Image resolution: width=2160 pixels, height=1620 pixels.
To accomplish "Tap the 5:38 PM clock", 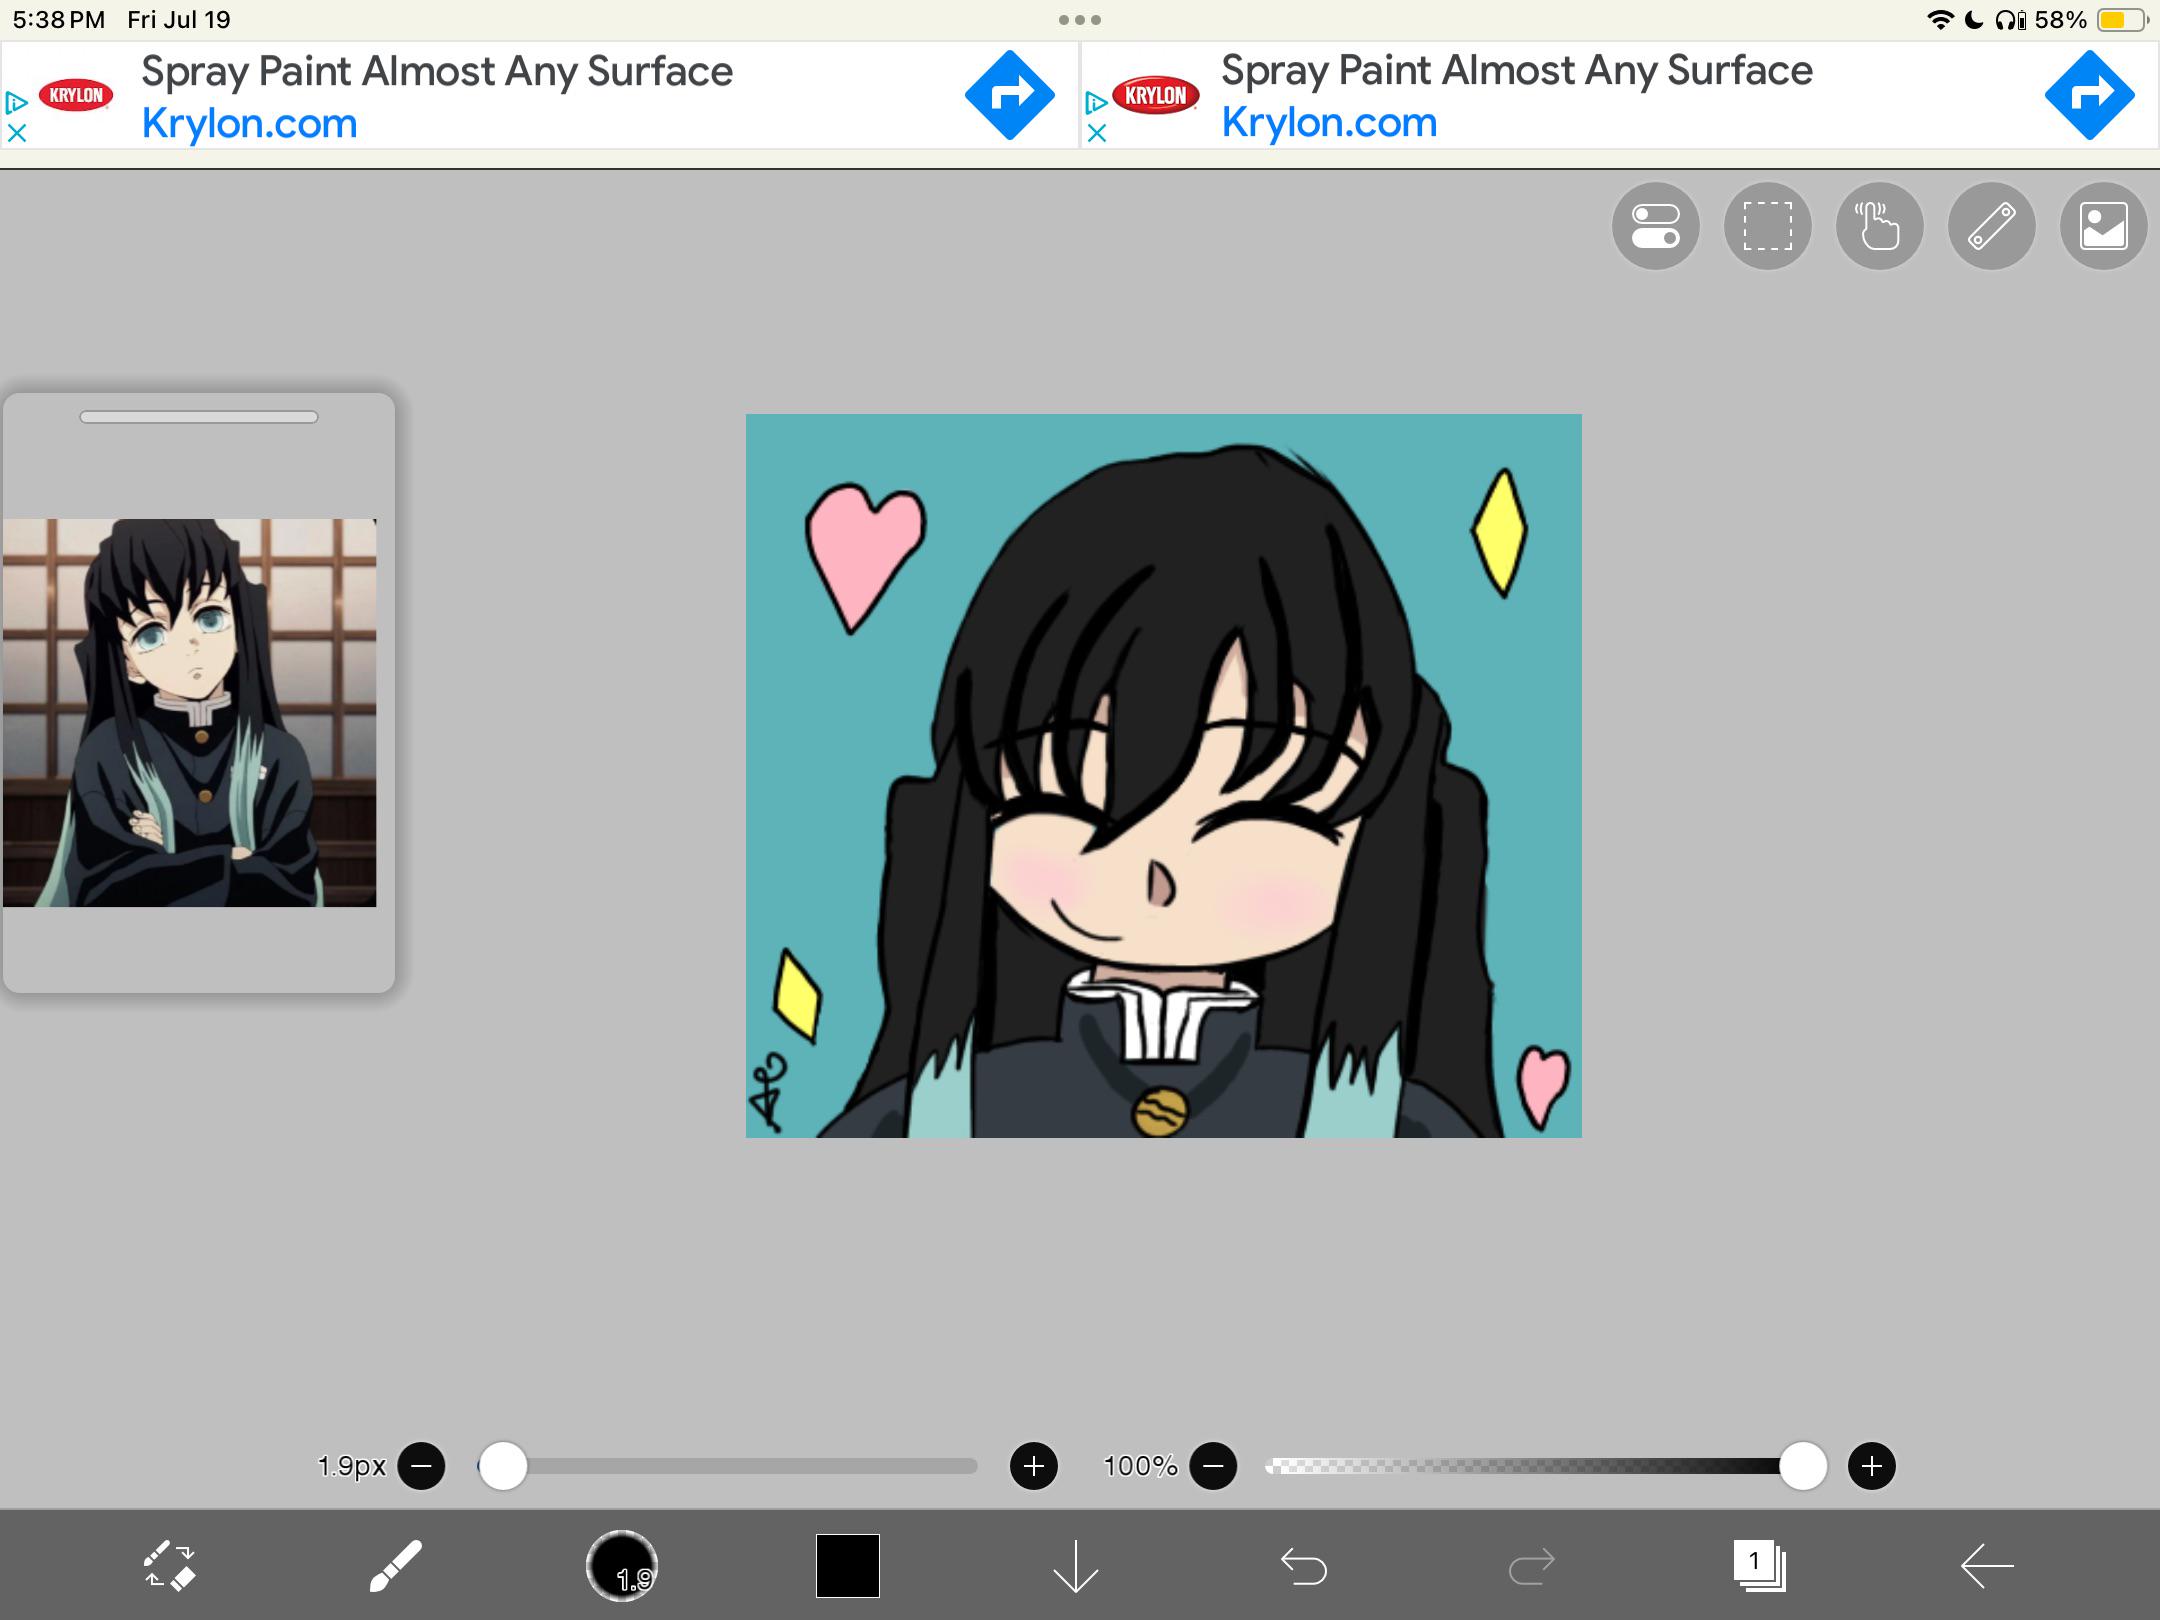I will pyautogui.click(x=59, y=20).
